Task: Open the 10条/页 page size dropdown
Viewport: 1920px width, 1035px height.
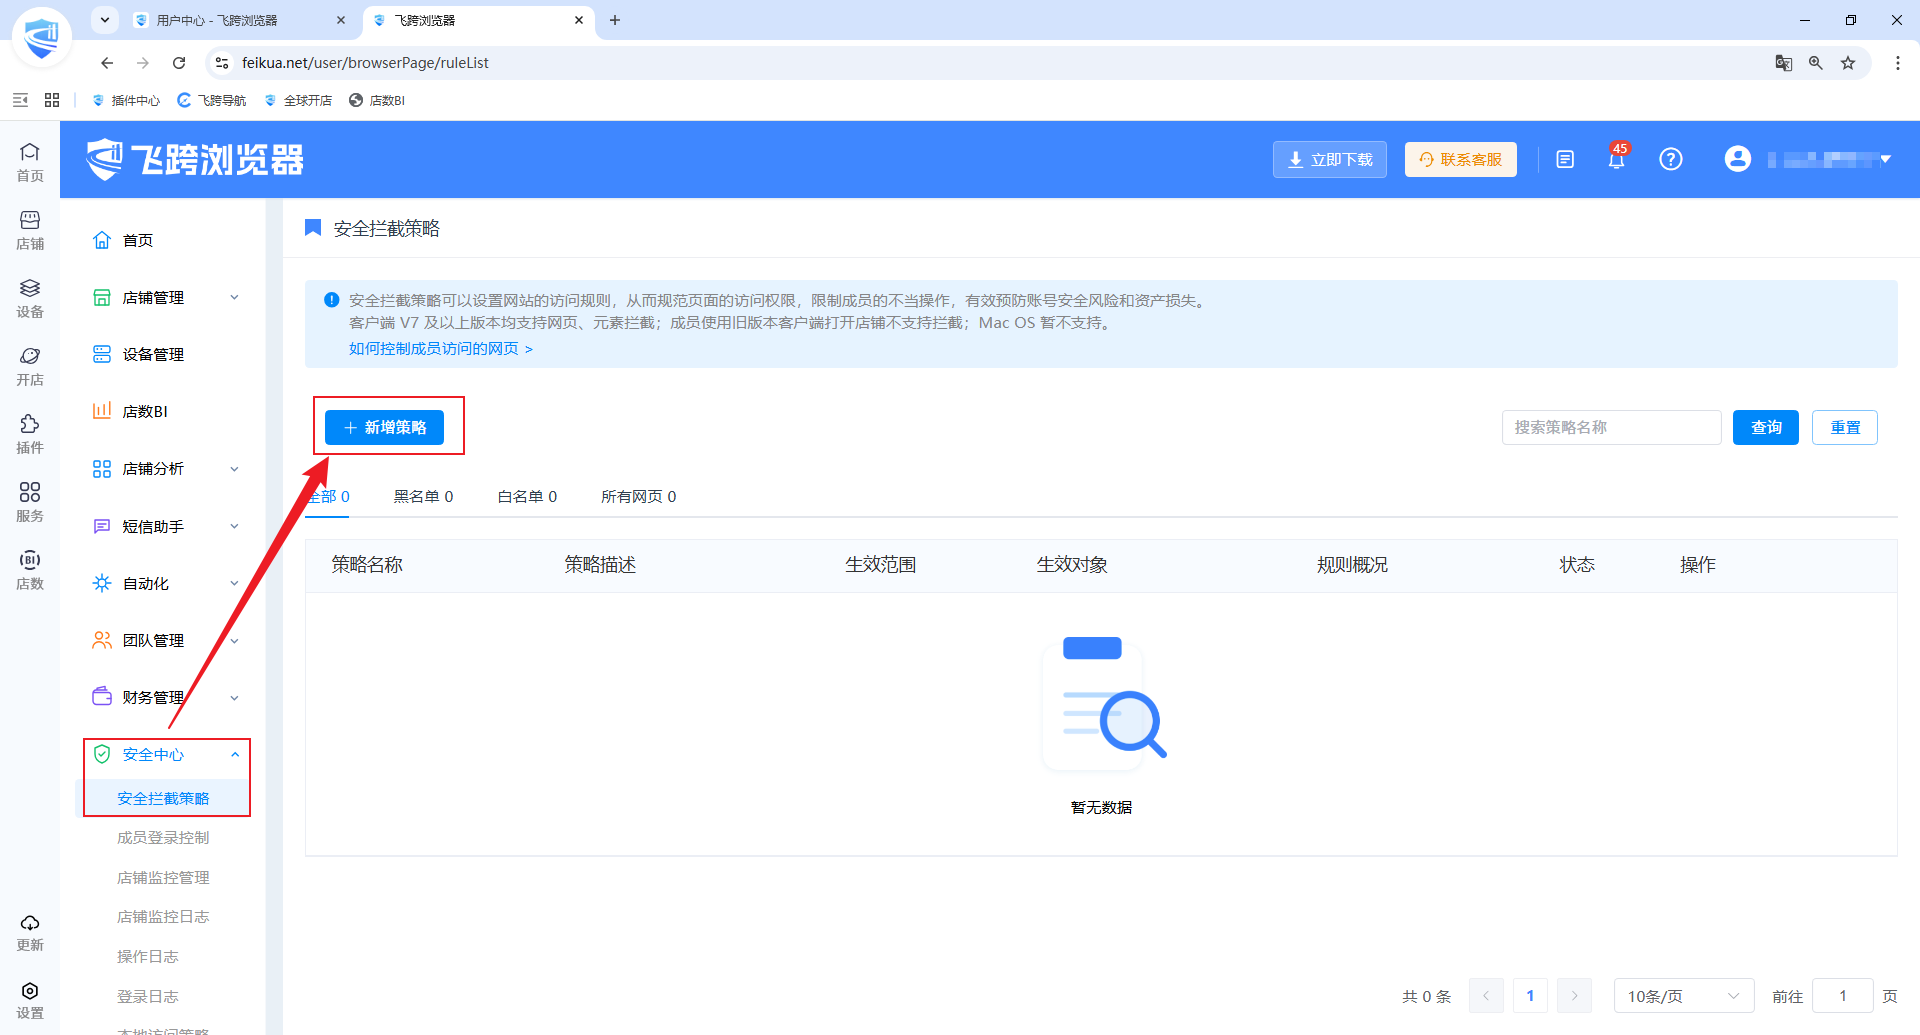Action: [1684, 996]
